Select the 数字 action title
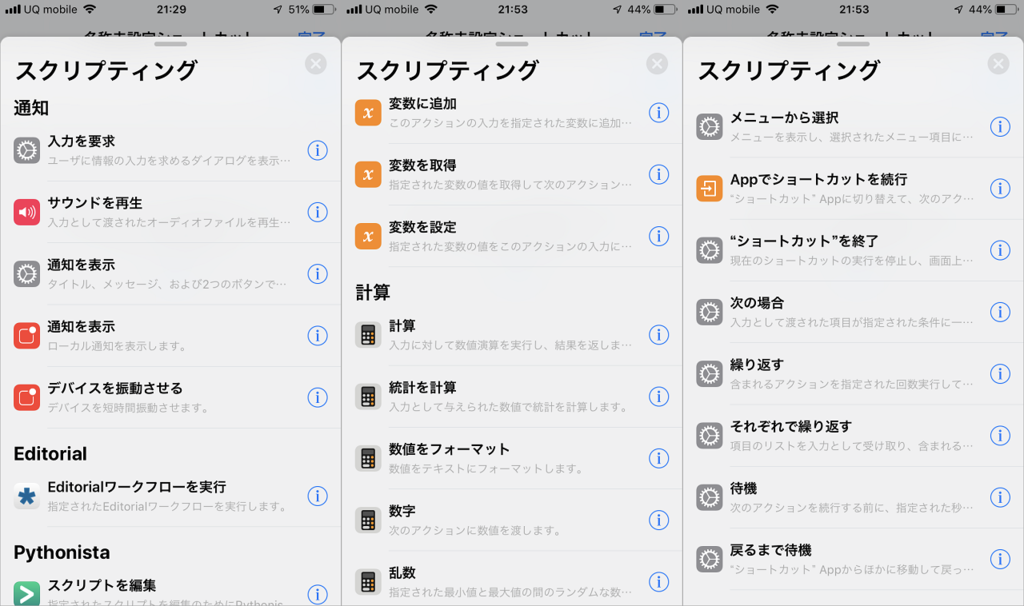This screenshot has height=606, width=1024. 402,511
